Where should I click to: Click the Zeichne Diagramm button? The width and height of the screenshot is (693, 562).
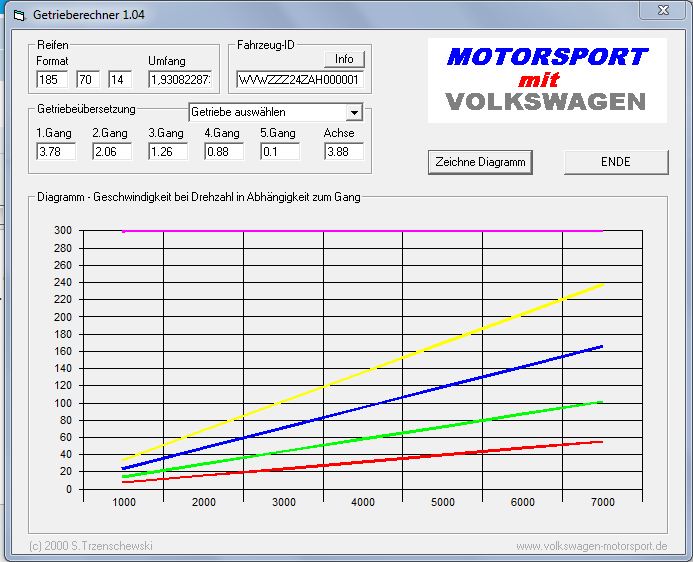point(480,162)
